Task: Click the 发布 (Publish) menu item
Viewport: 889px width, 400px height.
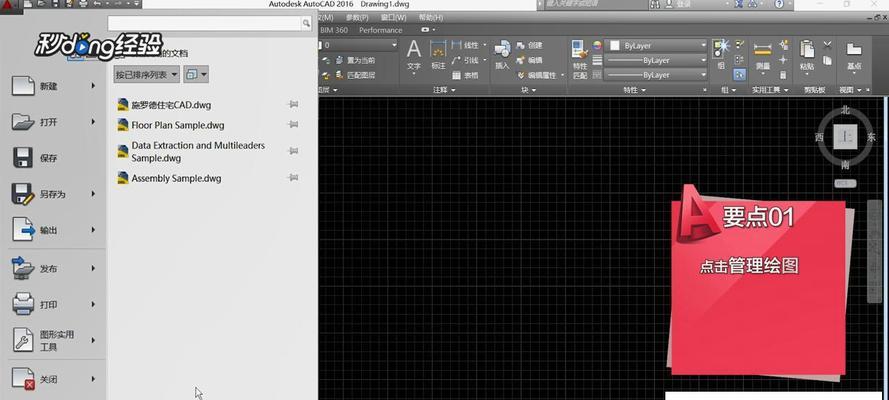Action: point(54,269)
